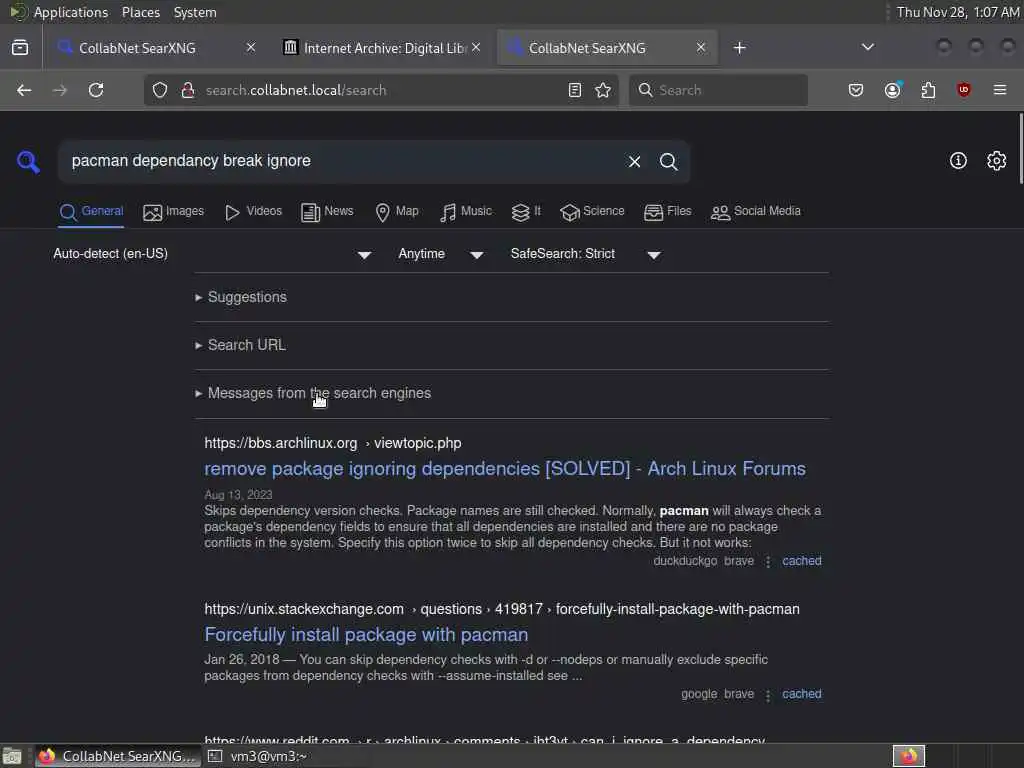Click the browser address bar URL

click(x=379, y=90)
